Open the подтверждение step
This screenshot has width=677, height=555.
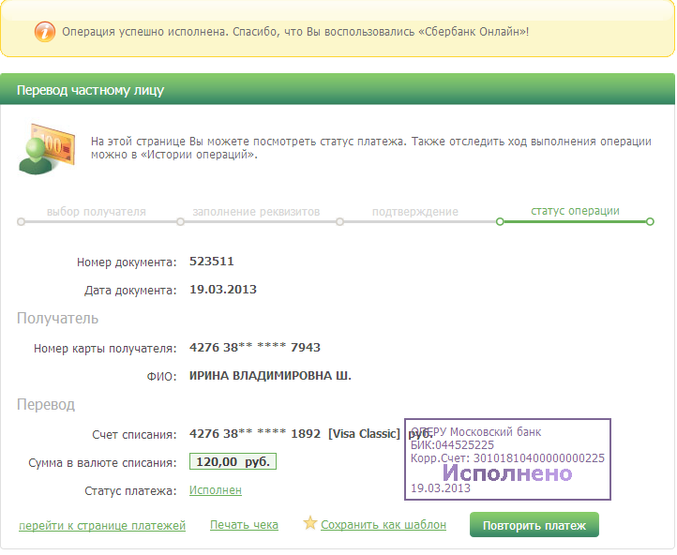point(415,211)
